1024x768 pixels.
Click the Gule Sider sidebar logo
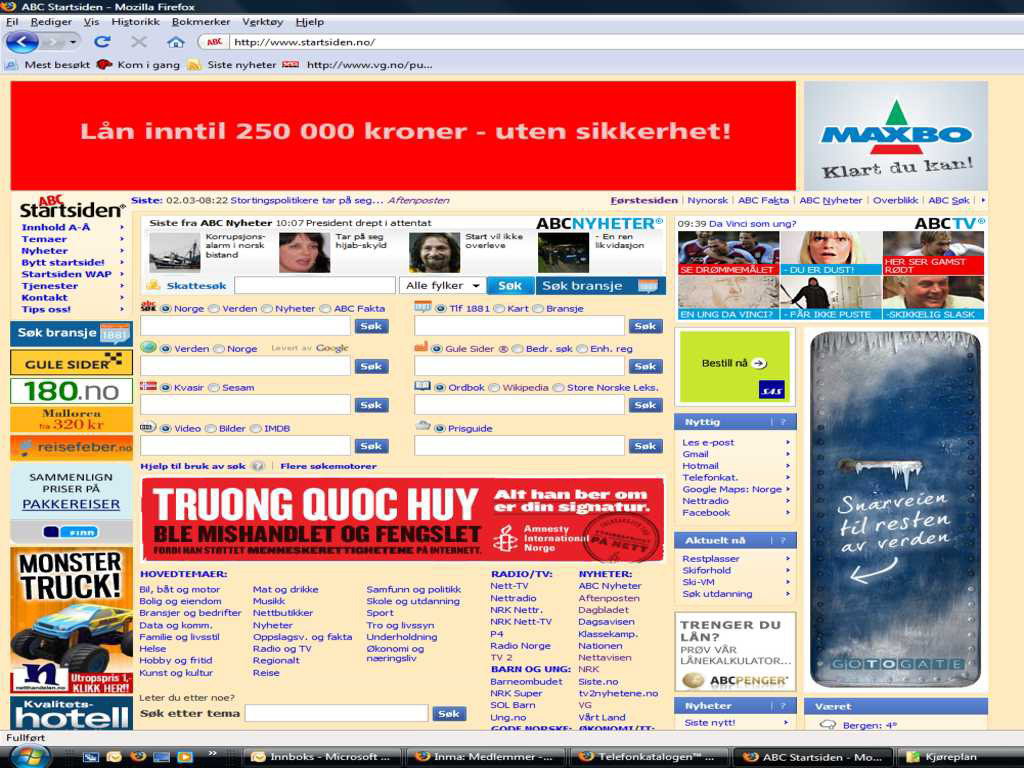(x=71, y=363)
